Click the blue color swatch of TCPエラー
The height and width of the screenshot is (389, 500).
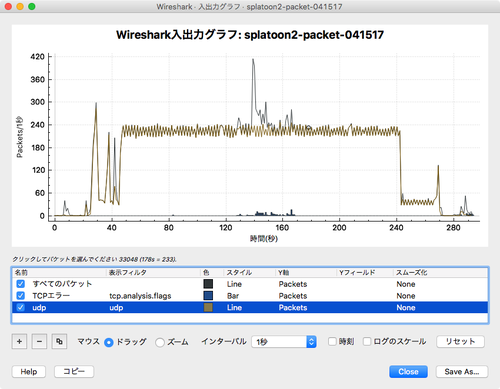pyautogui.click(x=208, y=296)
